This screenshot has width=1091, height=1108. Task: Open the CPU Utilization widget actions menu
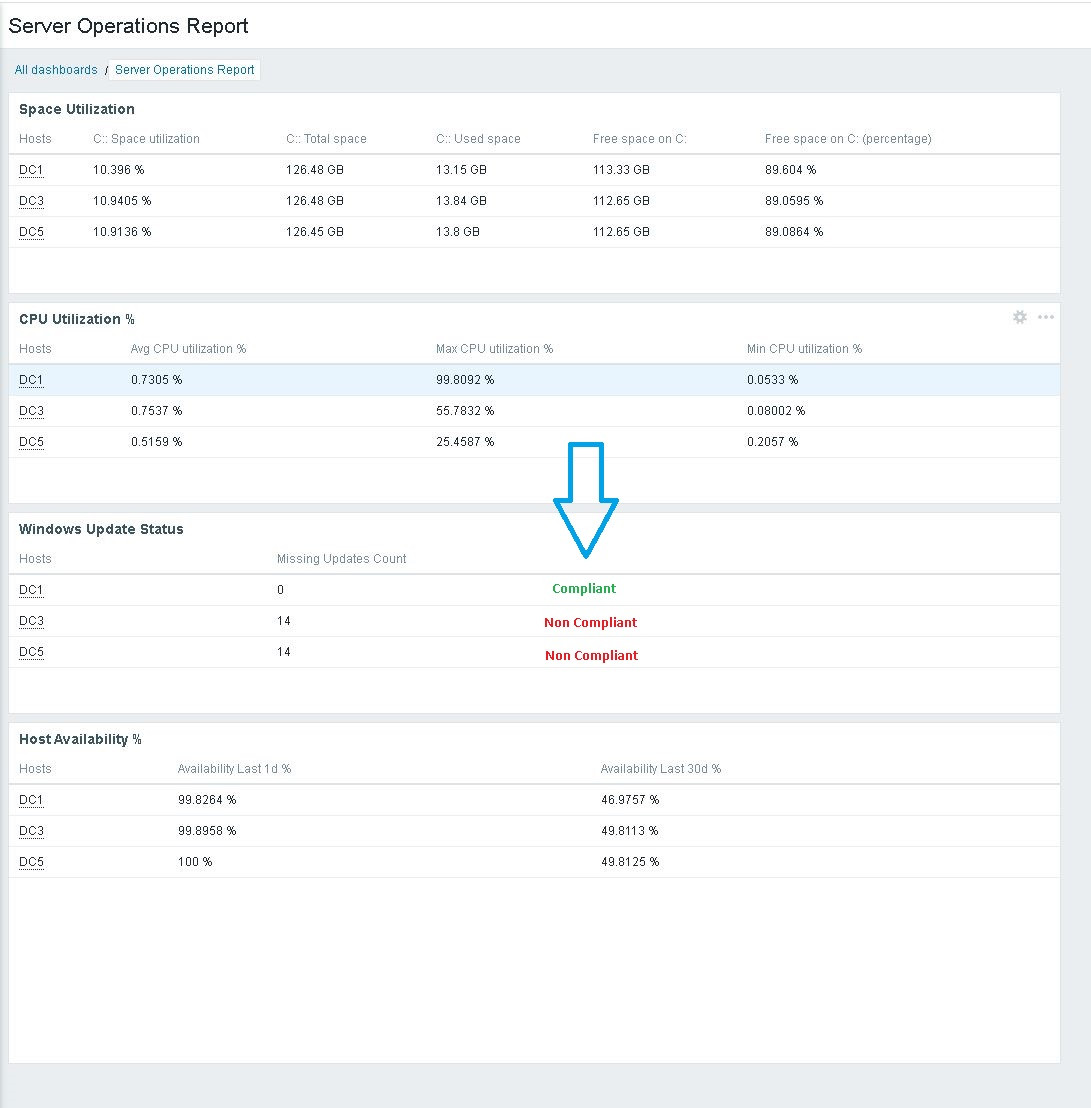1046,317
